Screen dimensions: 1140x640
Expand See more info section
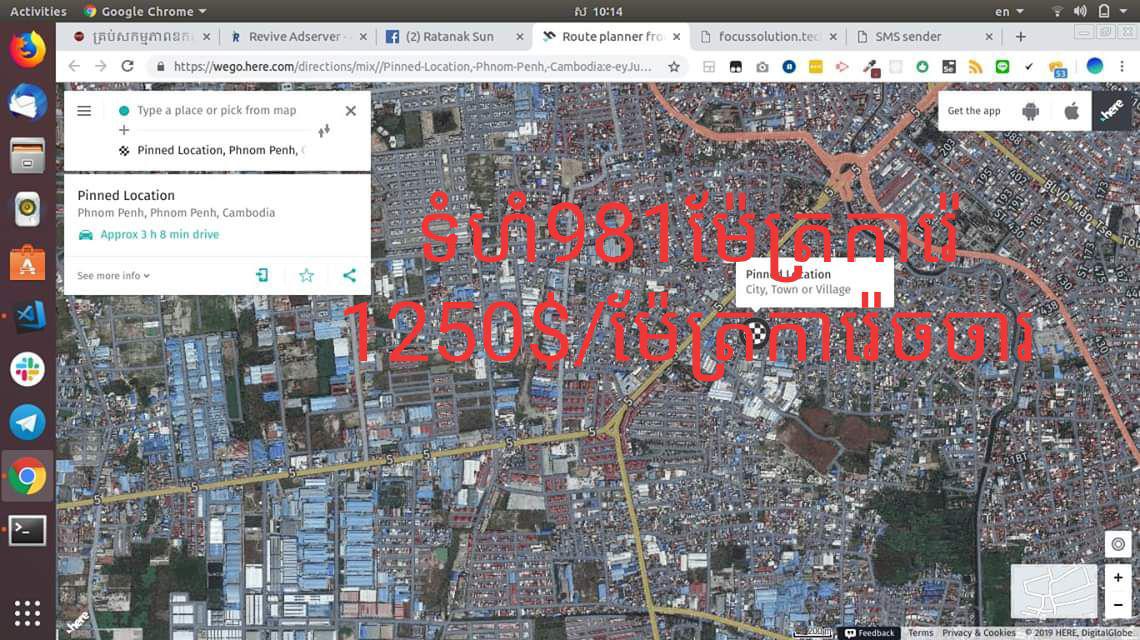point(113,276)
